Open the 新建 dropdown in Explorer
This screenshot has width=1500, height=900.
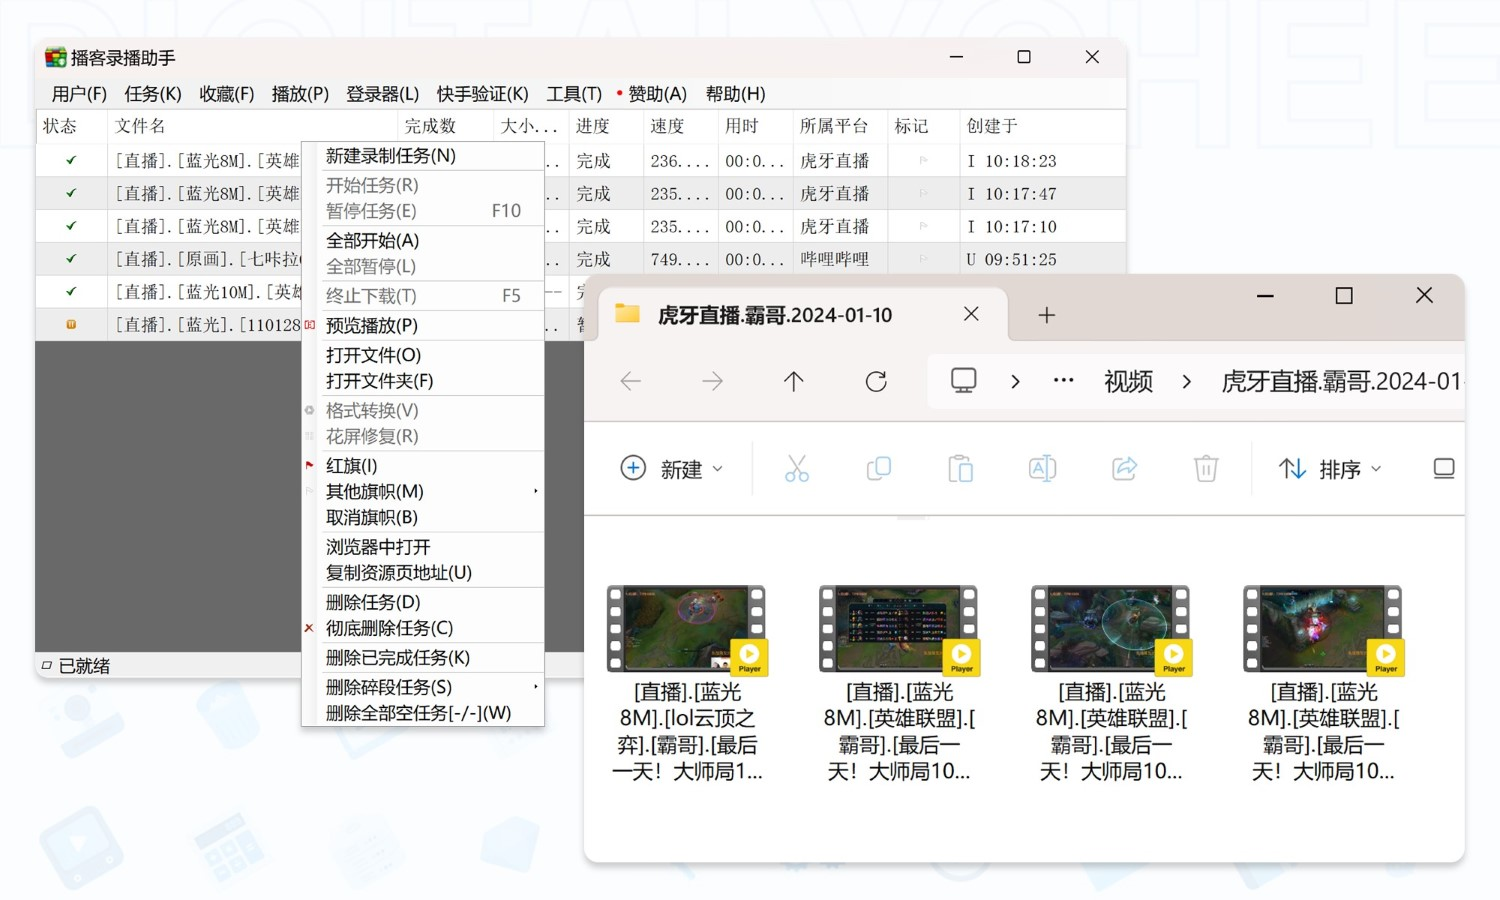coord(672,469)
